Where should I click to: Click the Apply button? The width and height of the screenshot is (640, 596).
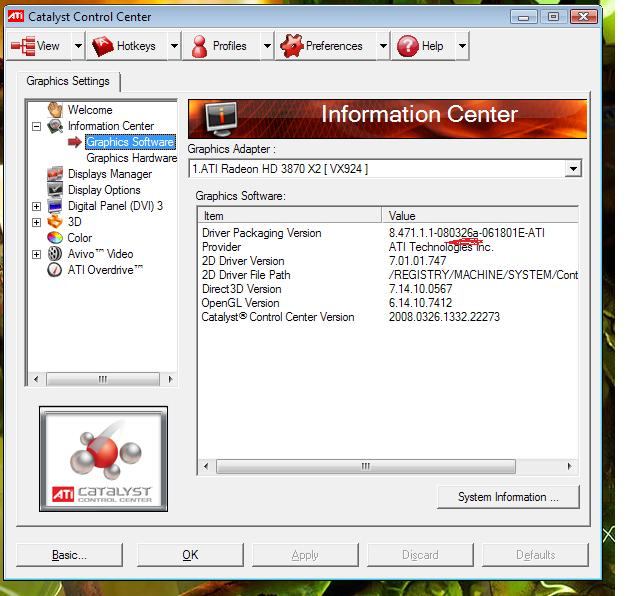pyautogui.click(x=305, y=555)
